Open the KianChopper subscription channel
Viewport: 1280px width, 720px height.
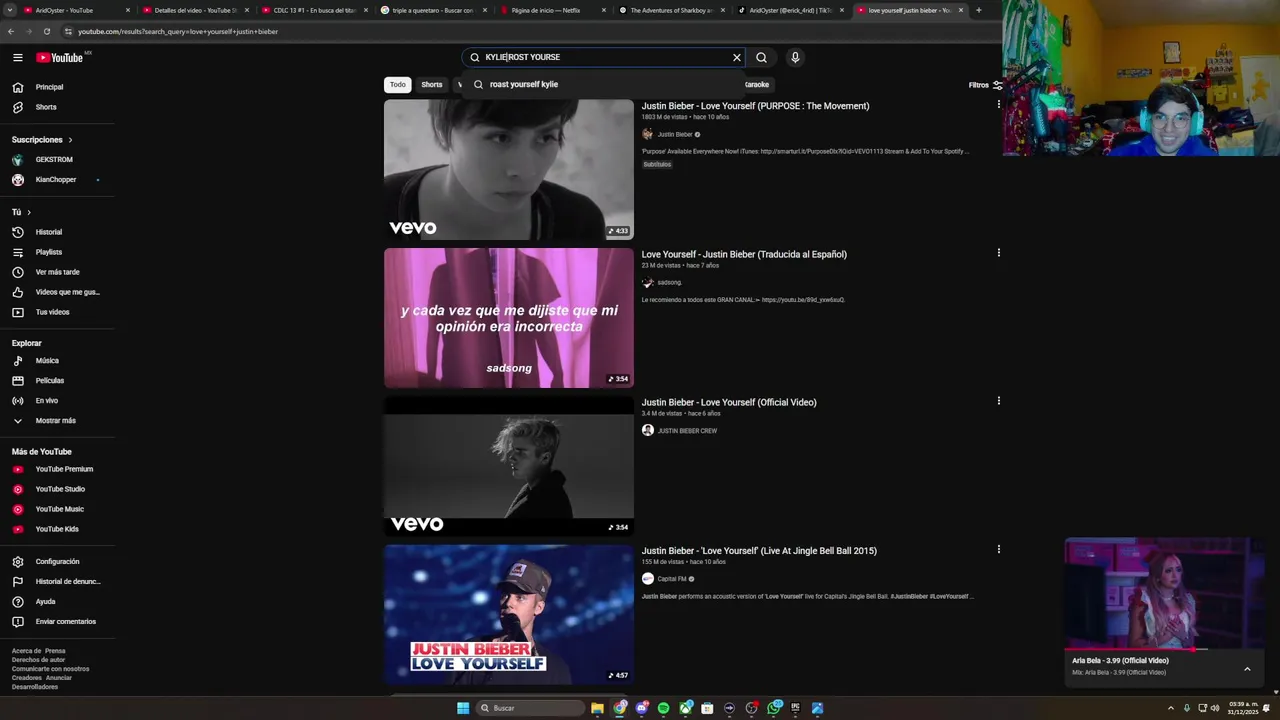tap(57, 180)
